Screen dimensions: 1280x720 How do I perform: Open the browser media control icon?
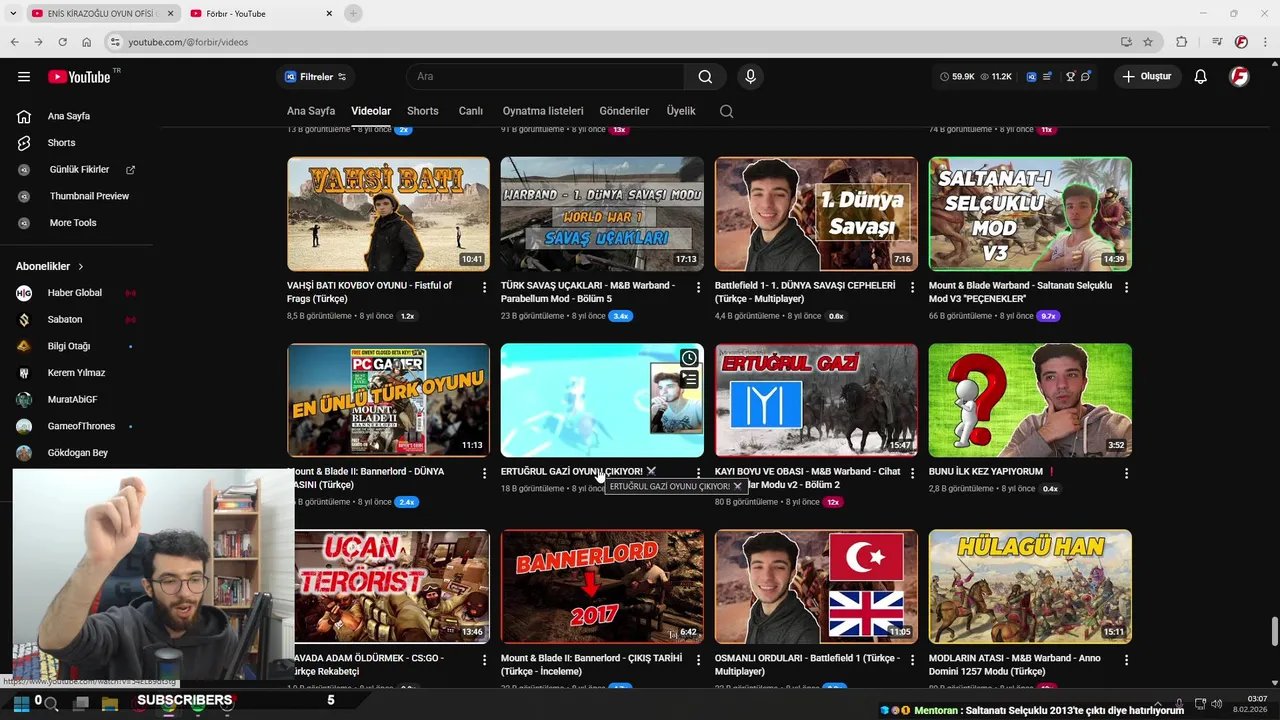1217,42
